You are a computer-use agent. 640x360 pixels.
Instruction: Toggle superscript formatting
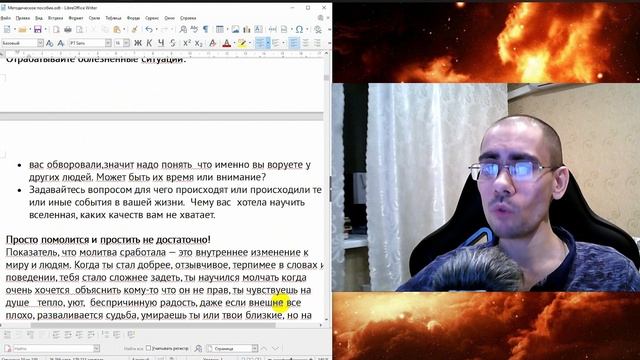coord(187,43)
